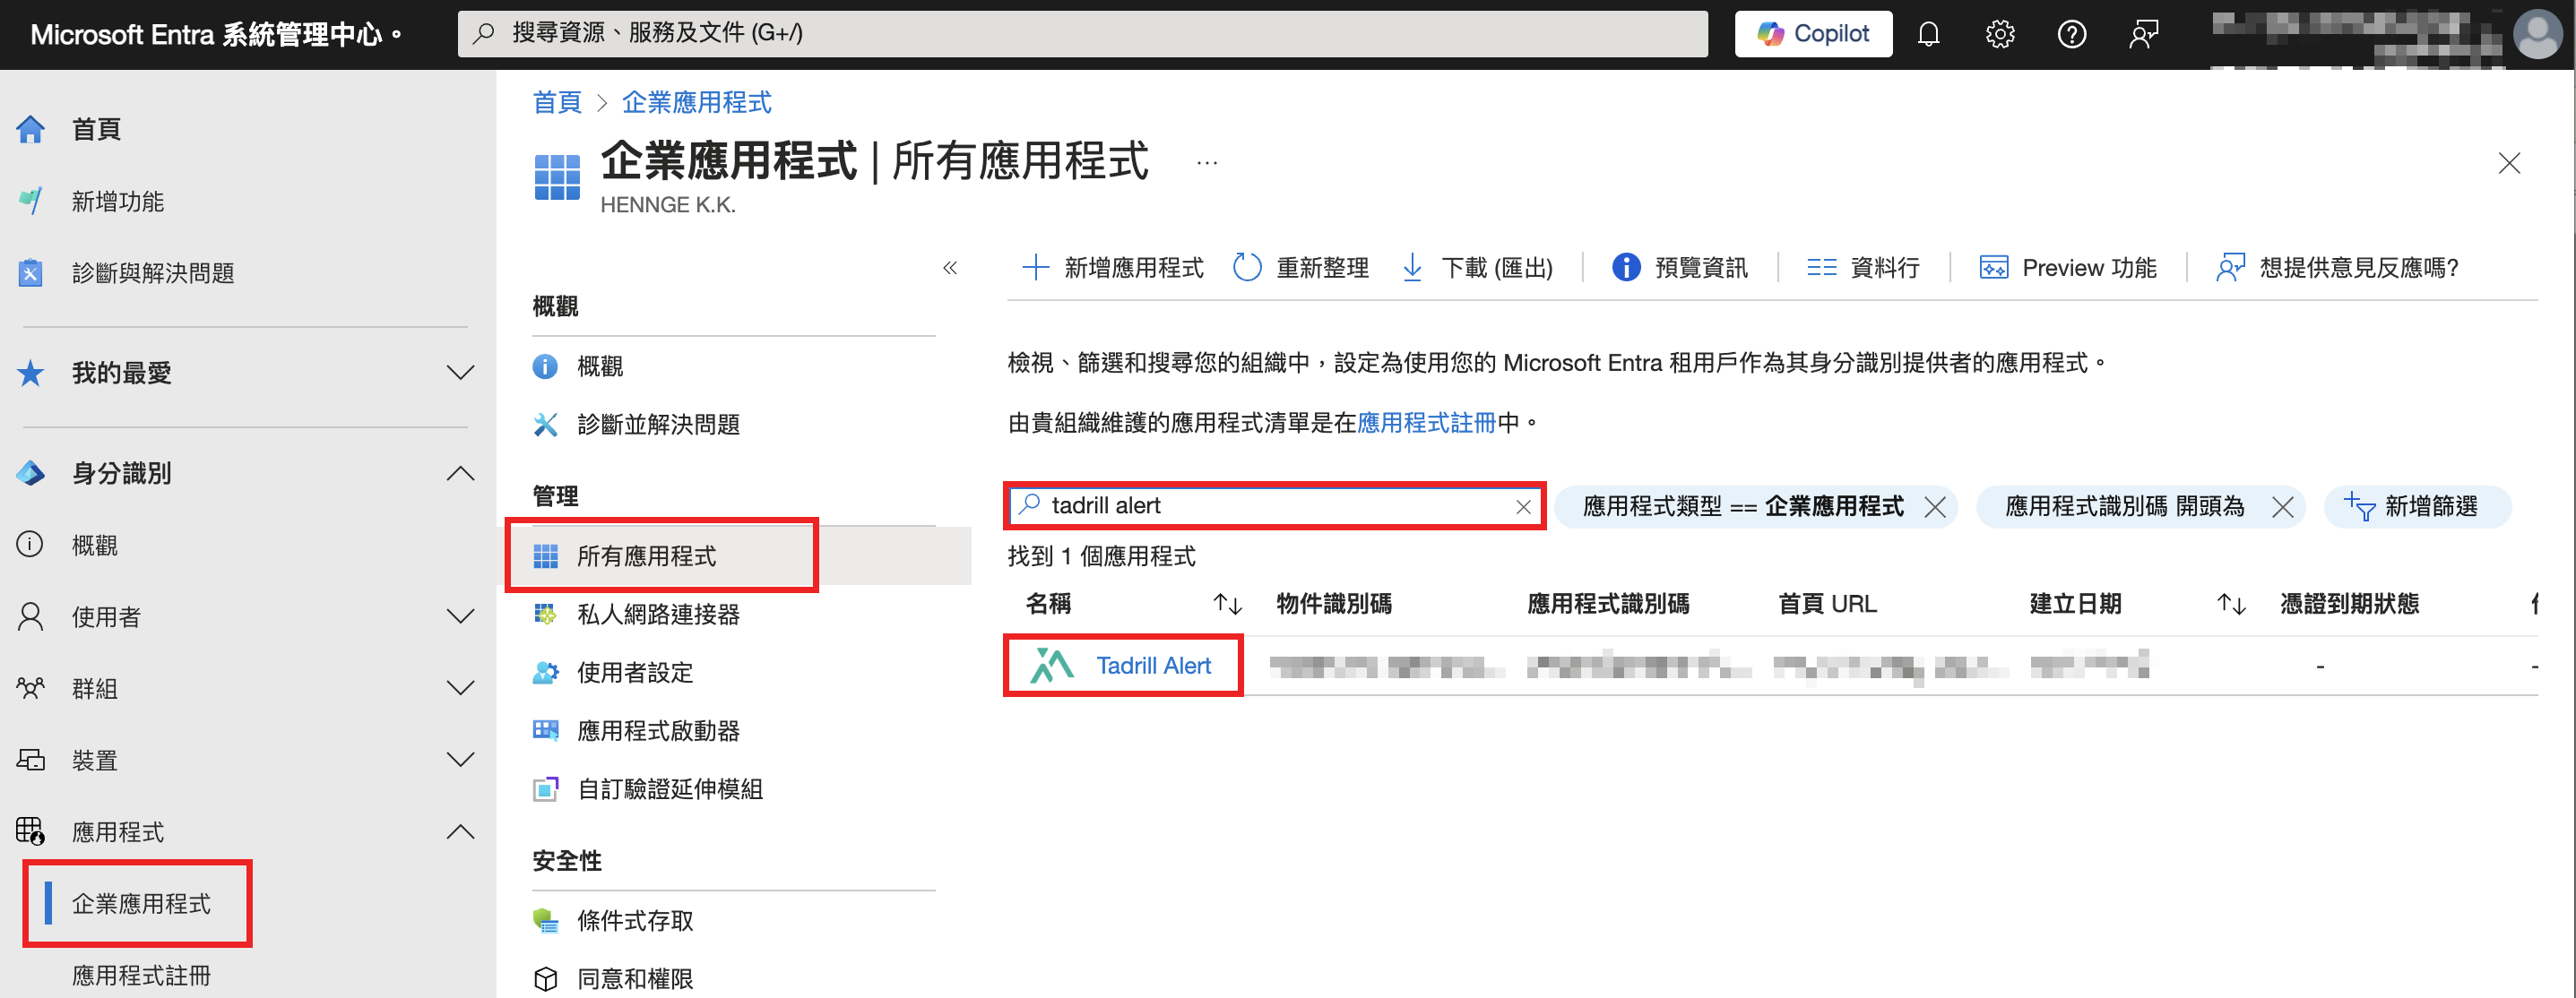Click the 企業應用程式 breadcrumb link
2576x998 pixels.
click(696, 102)
